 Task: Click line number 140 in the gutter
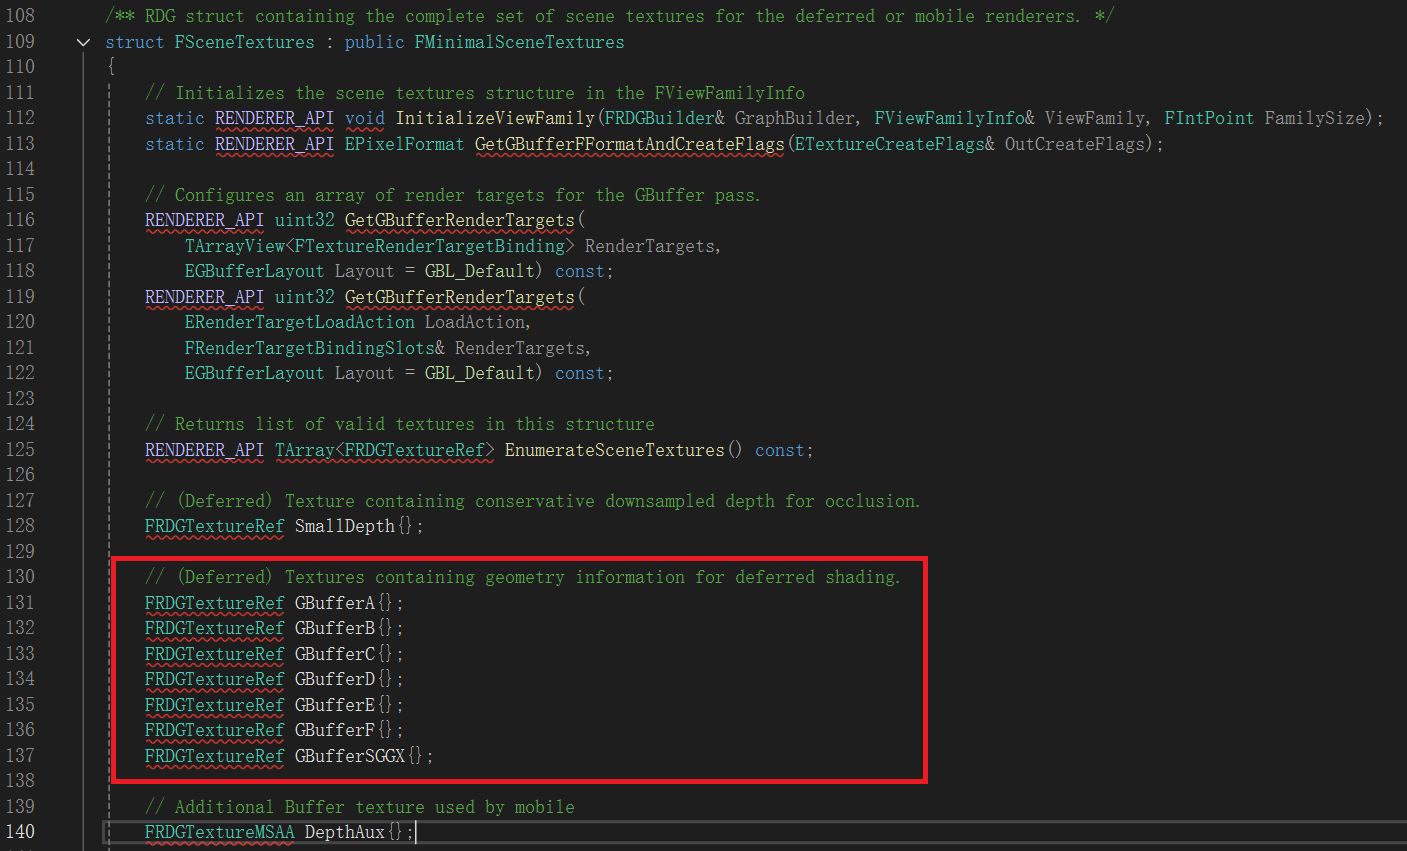click(20, 832)
